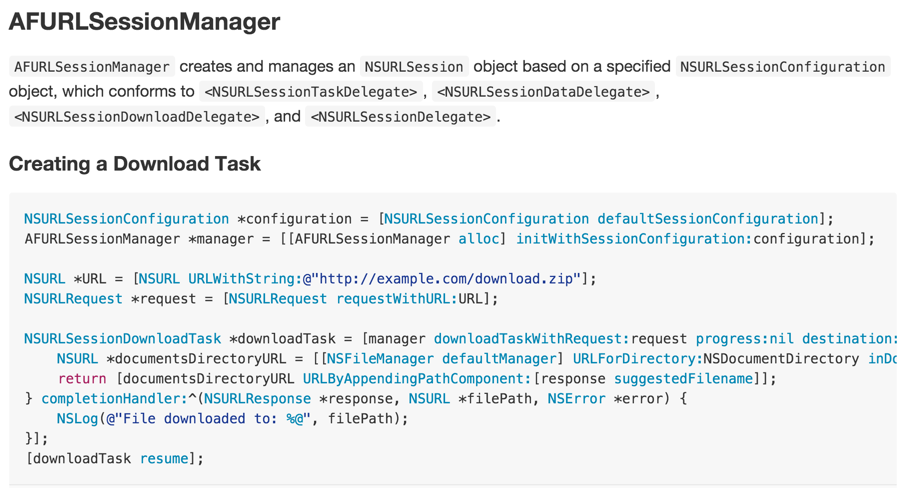This screenshot has height=488, width=908.
Task: Click defaultSessionConfiguration in the code block
Action: [x=708, y=219]
